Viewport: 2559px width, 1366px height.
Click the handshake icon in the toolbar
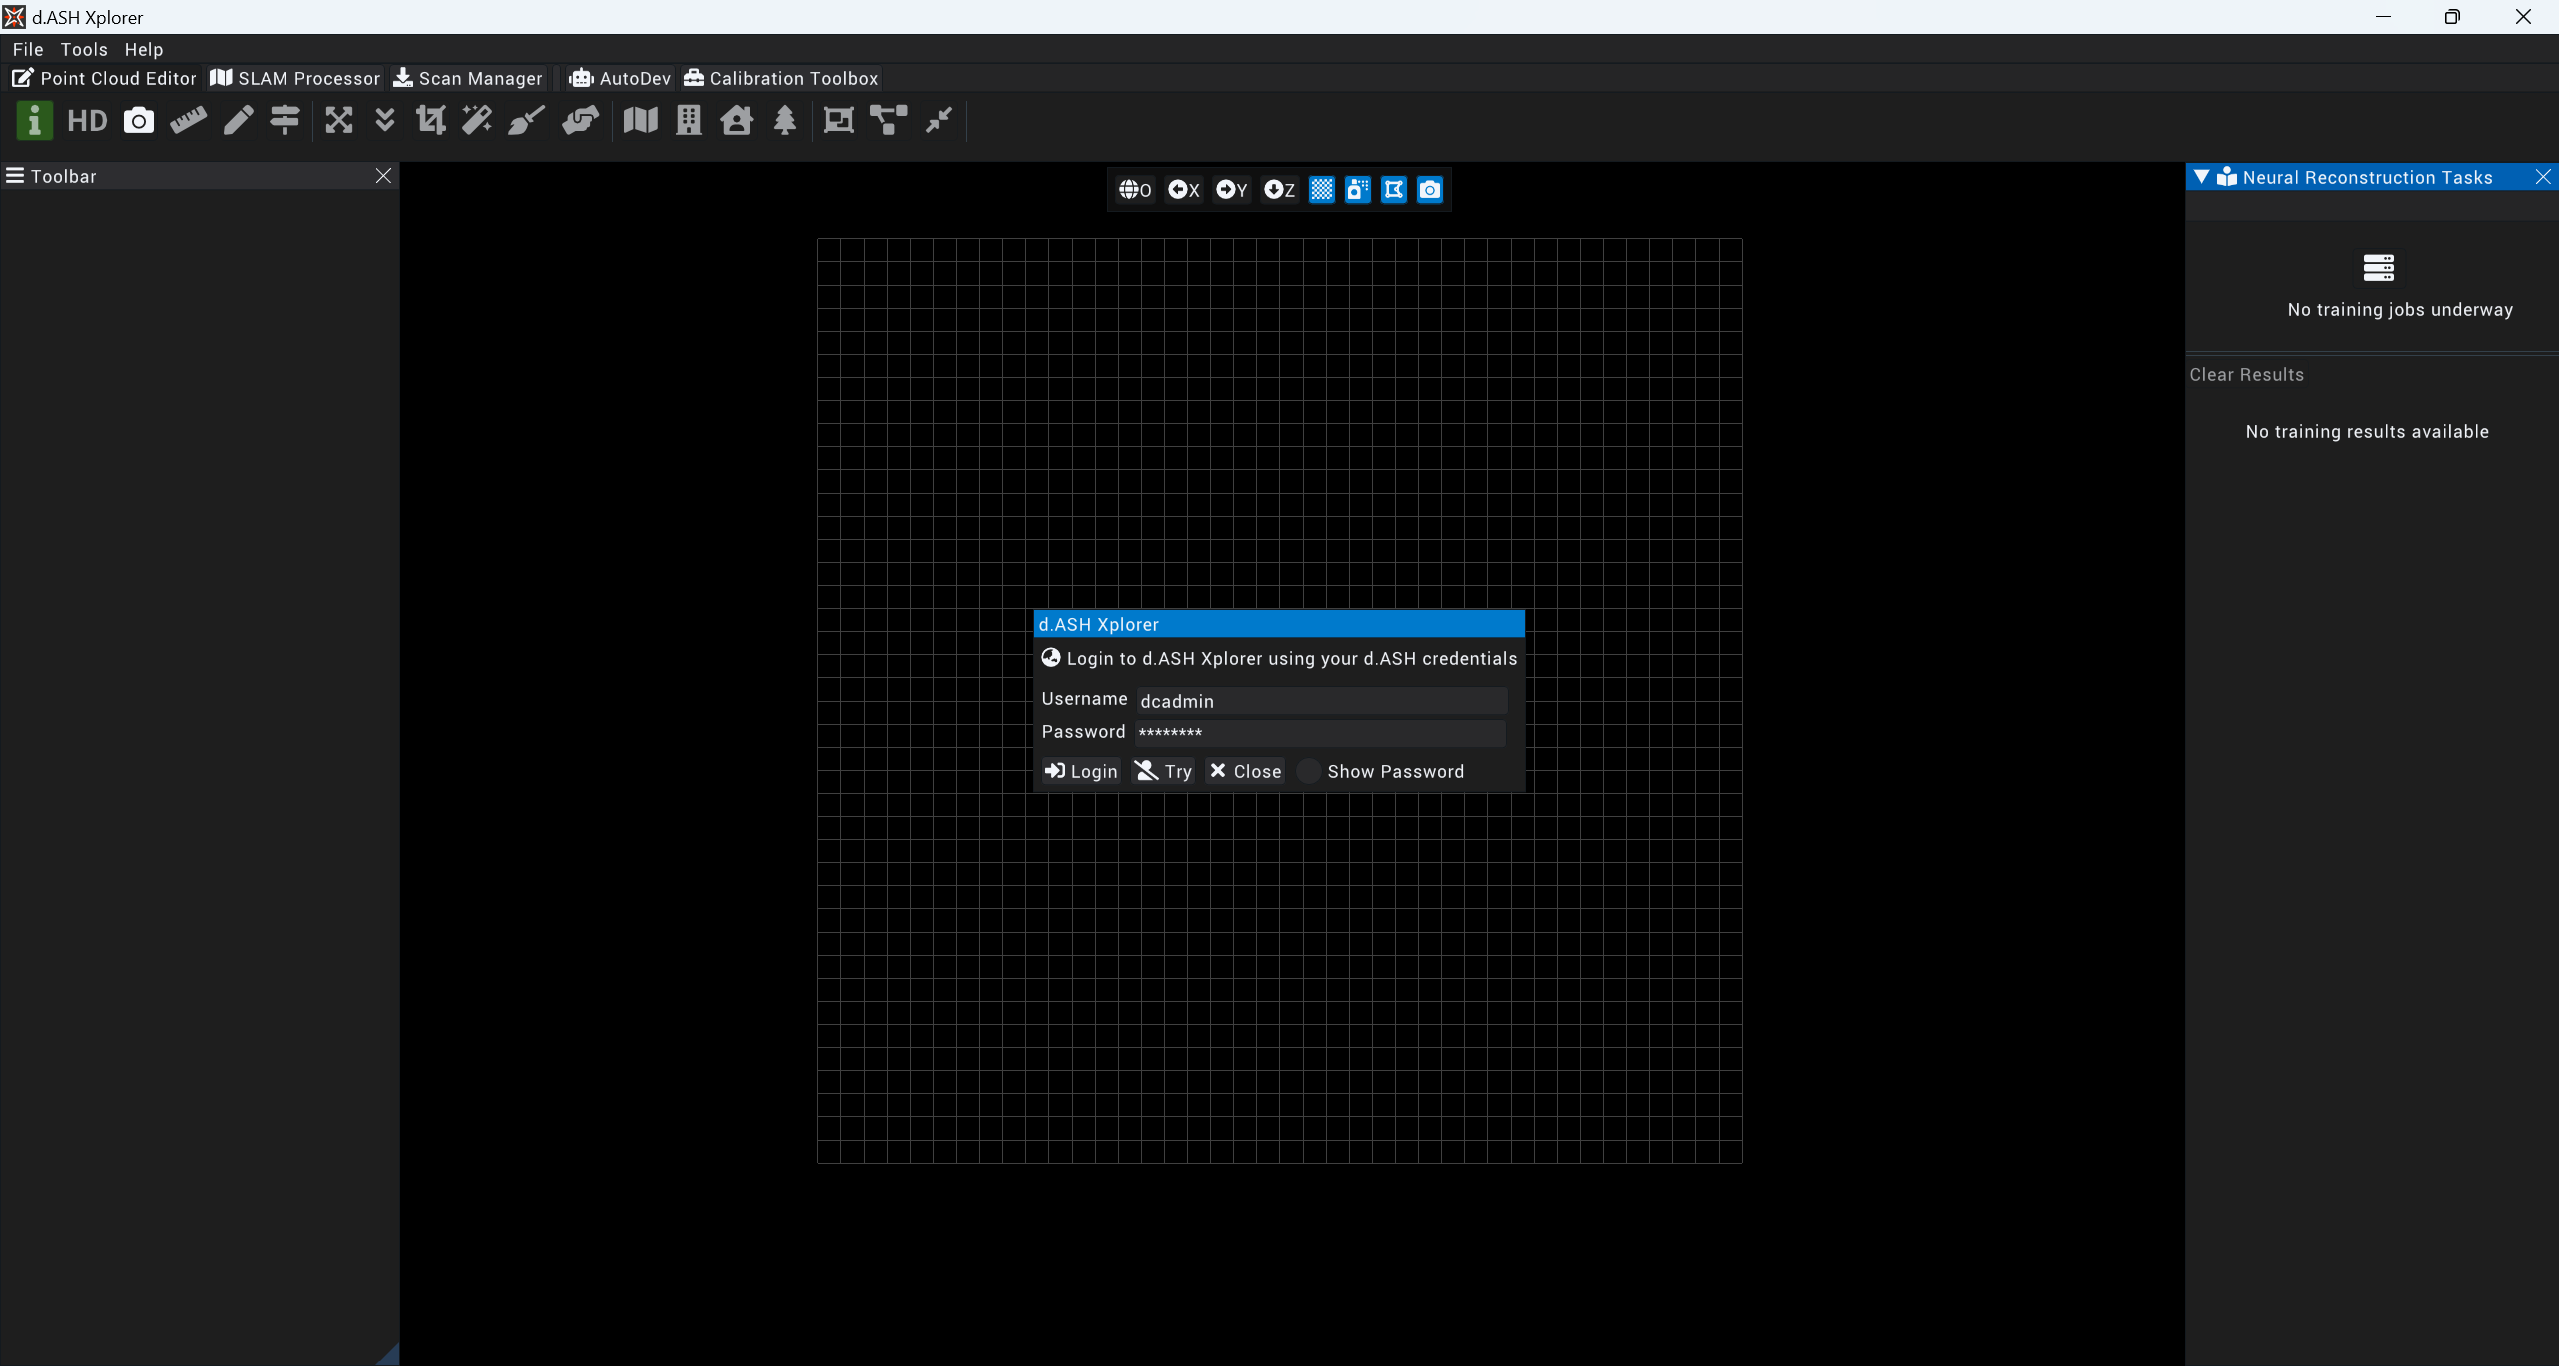(580, 121)
